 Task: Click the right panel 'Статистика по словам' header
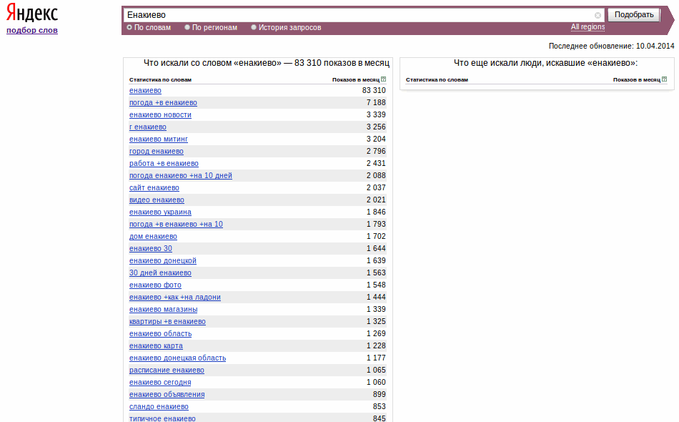coord(437,80)
